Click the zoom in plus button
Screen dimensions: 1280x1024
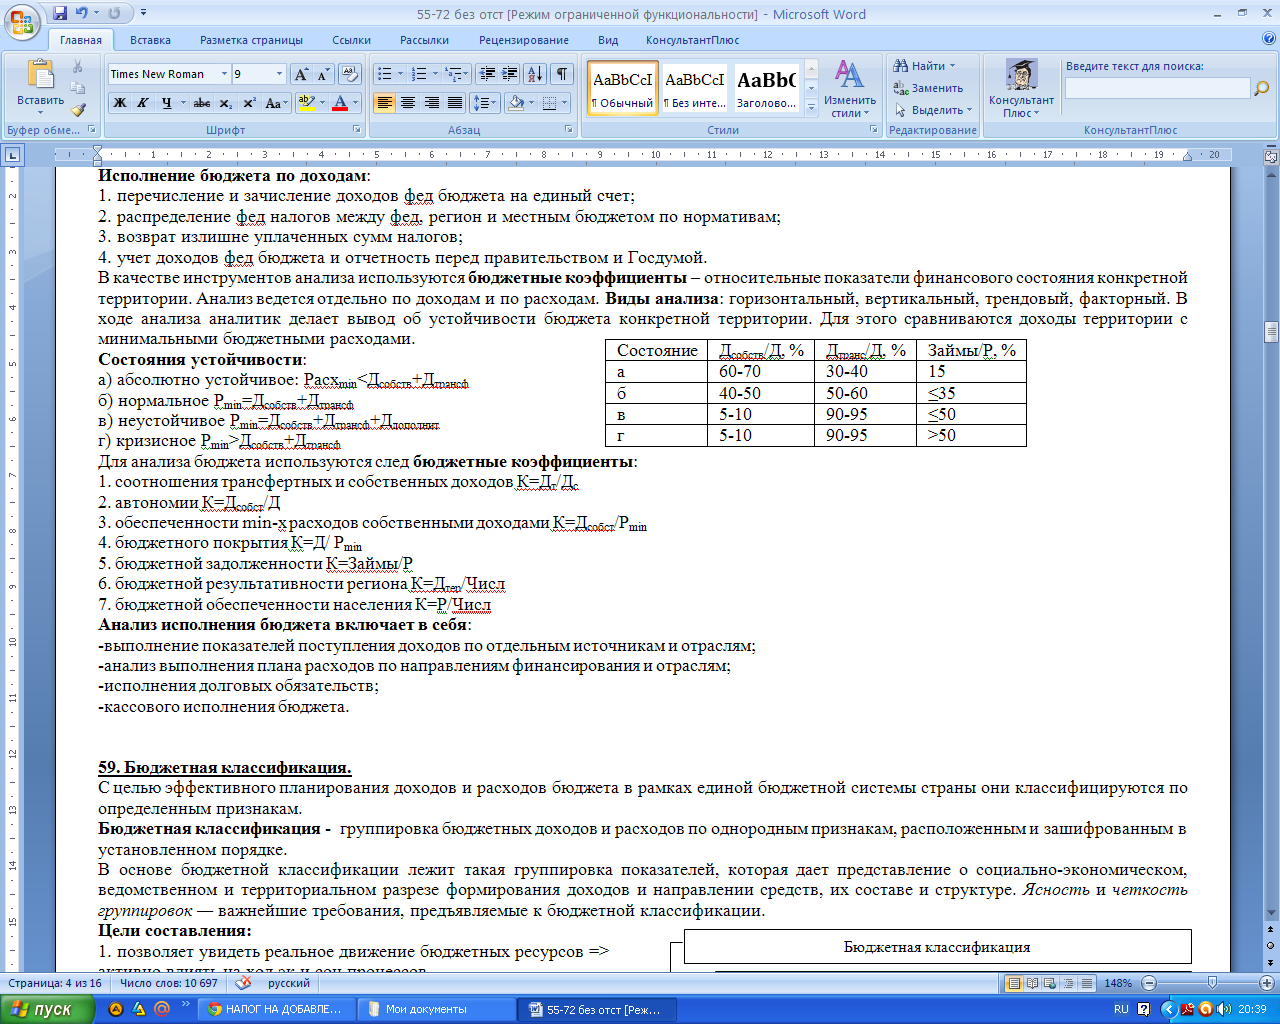point(1267,983)
